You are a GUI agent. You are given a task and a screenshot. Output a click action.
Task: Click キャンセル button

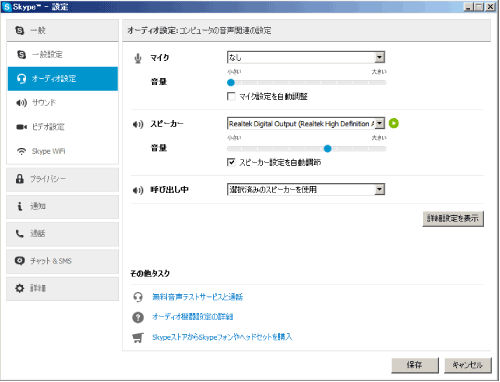pos(468,365)
